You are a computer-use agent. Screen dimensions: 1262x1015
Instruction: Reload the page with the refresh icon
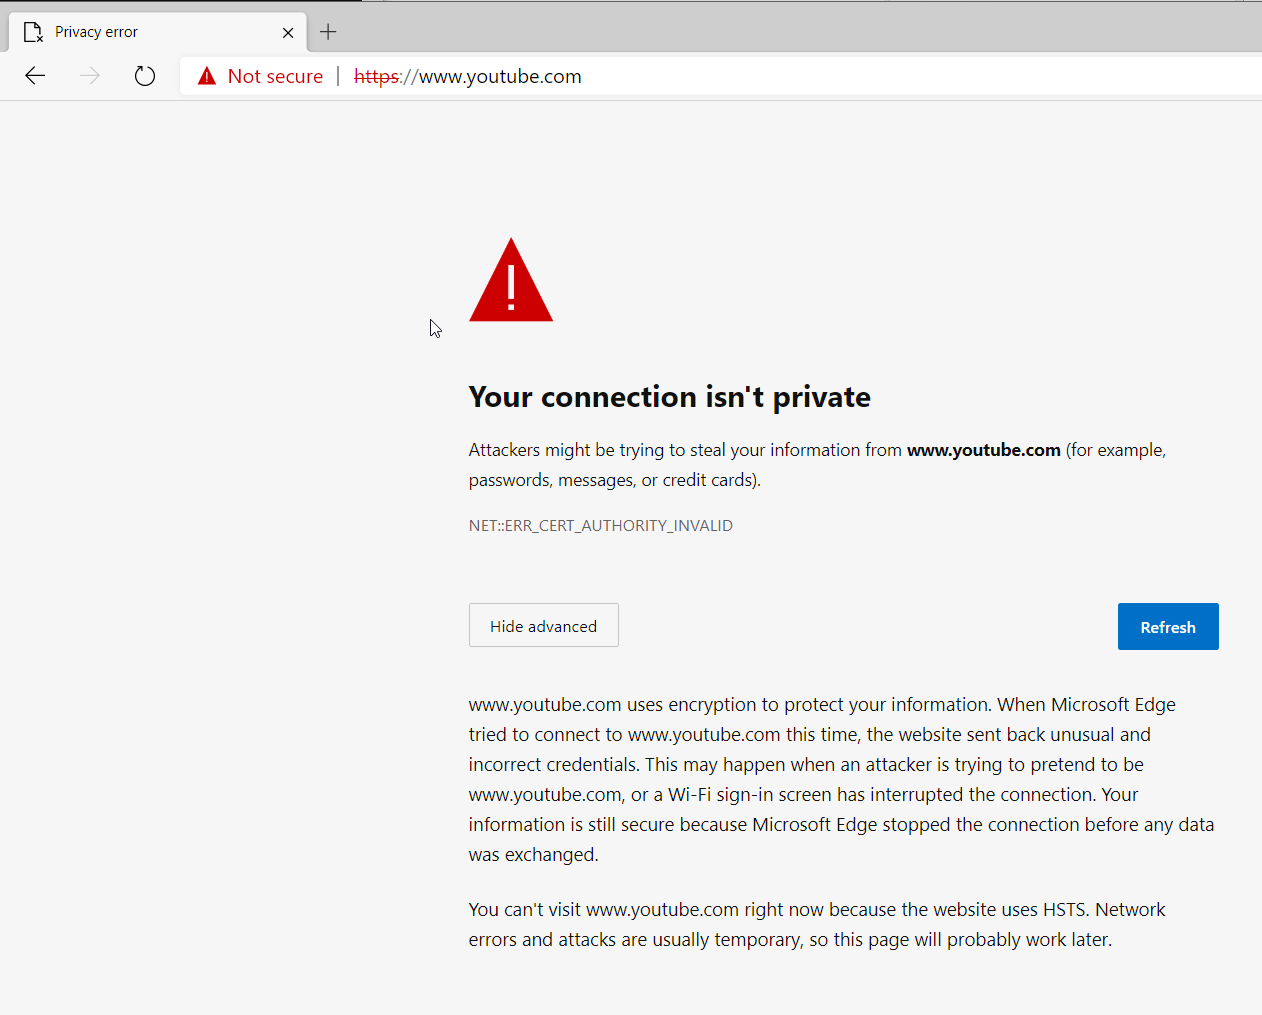[145, 76]
